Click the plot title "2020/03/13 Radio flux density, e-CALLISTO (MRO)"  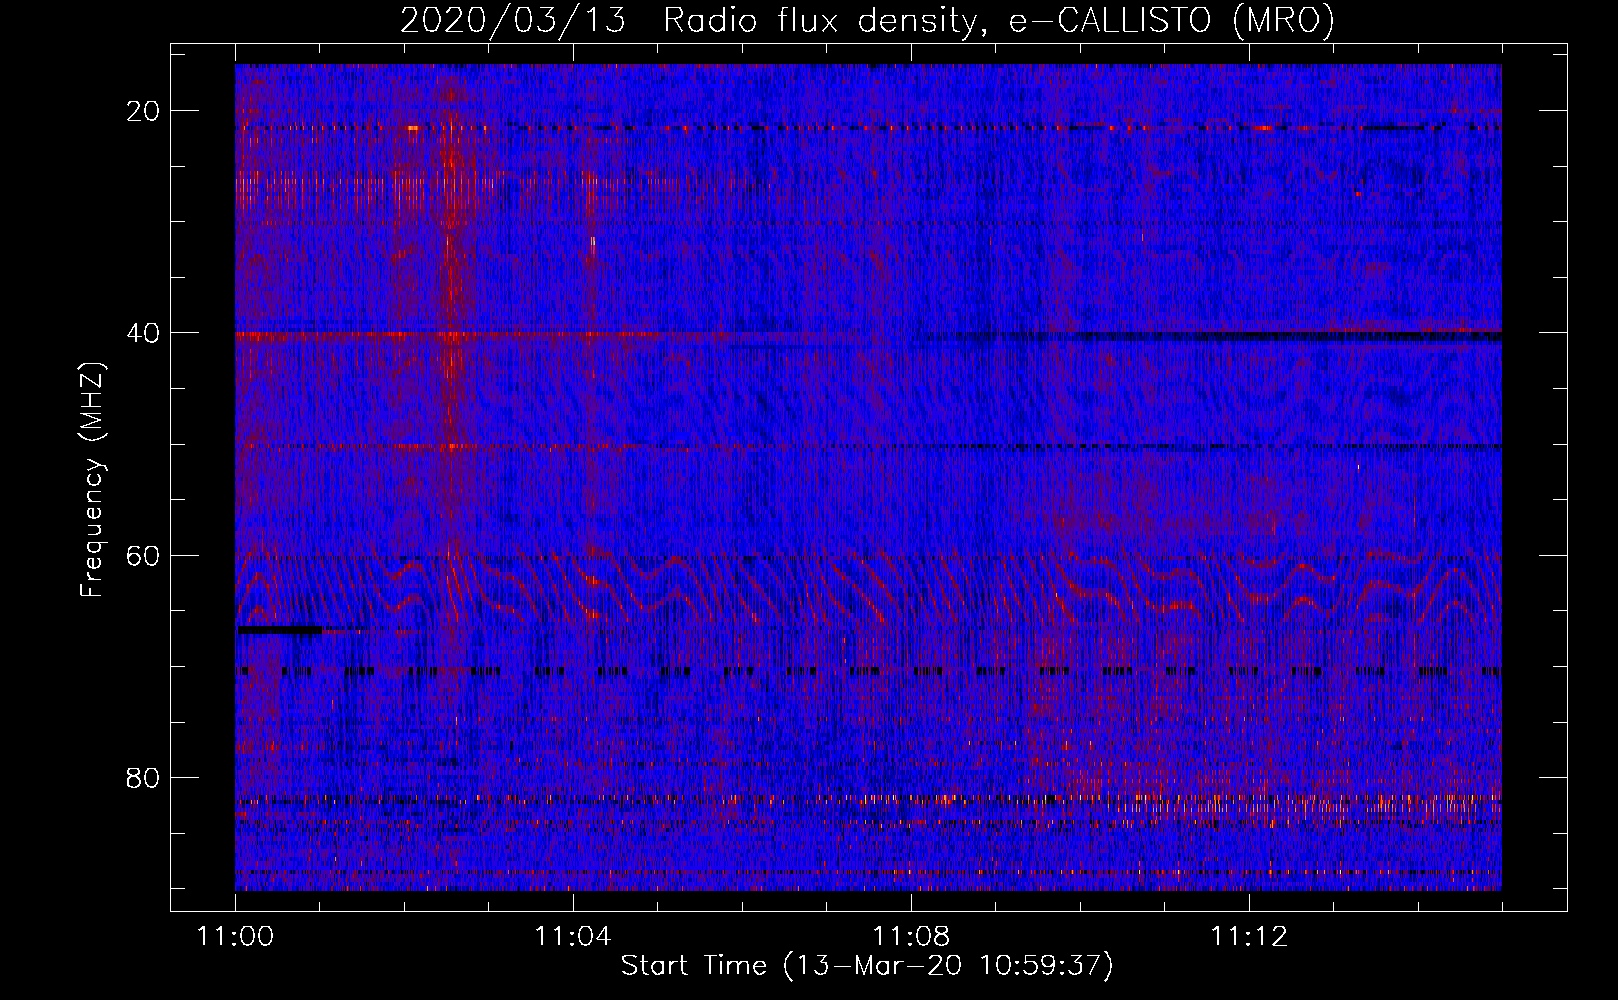click(x=867, y=20)
